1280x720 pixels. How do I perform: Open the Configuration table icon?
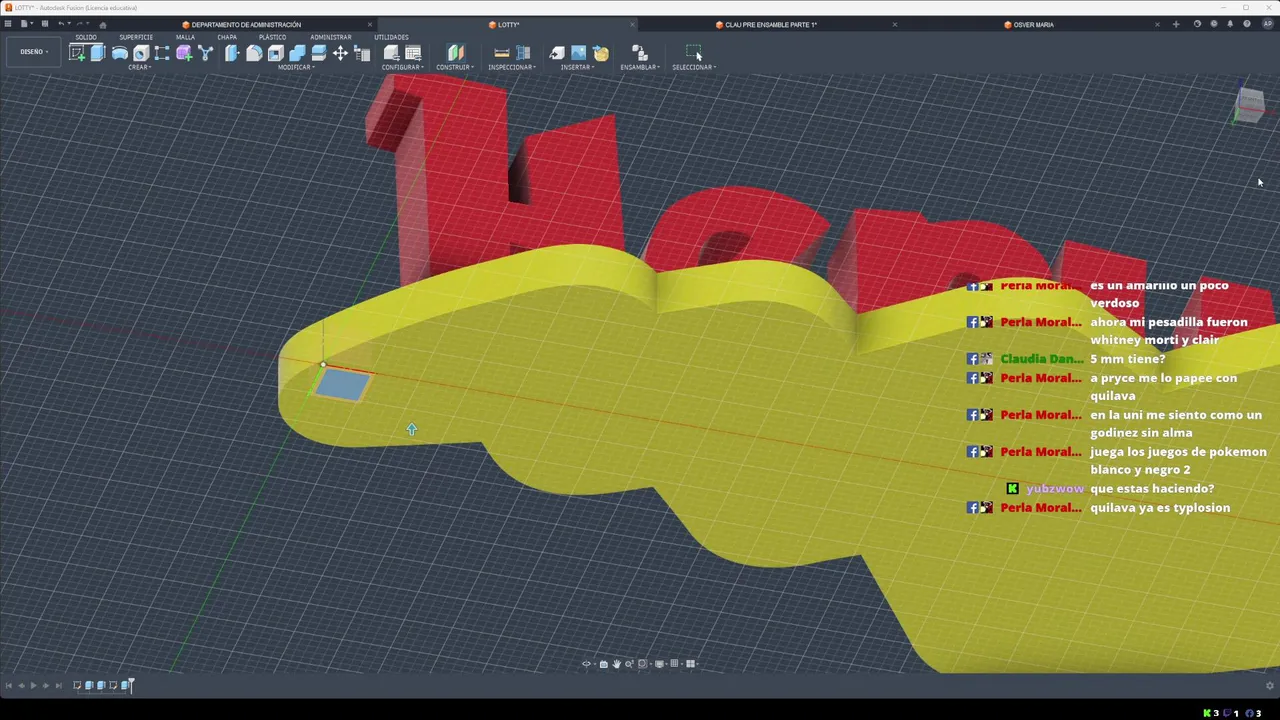click(x=413, y=53)
